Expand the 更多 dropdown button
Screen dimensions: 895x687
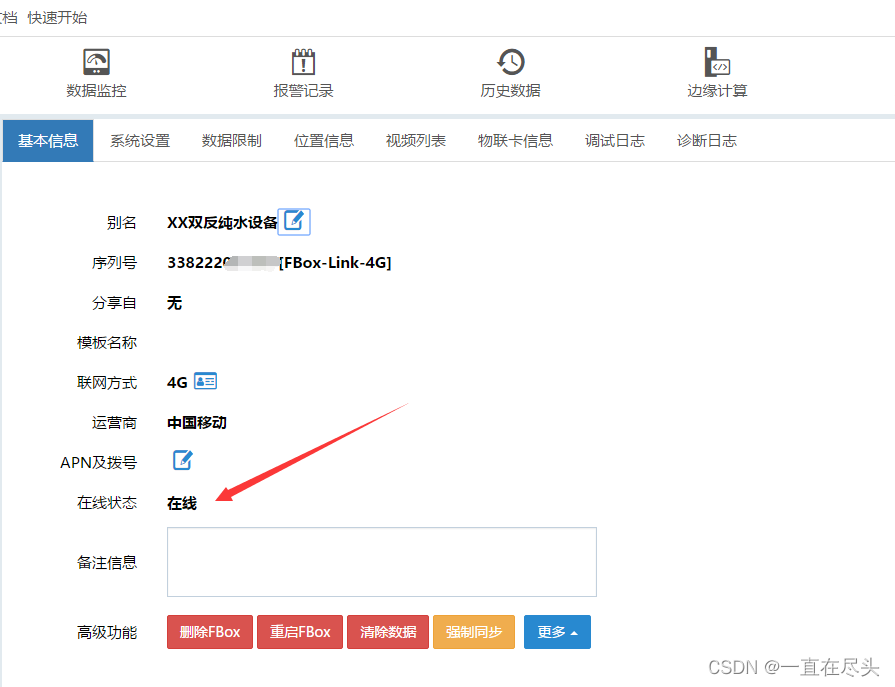[x=557, y=632]
